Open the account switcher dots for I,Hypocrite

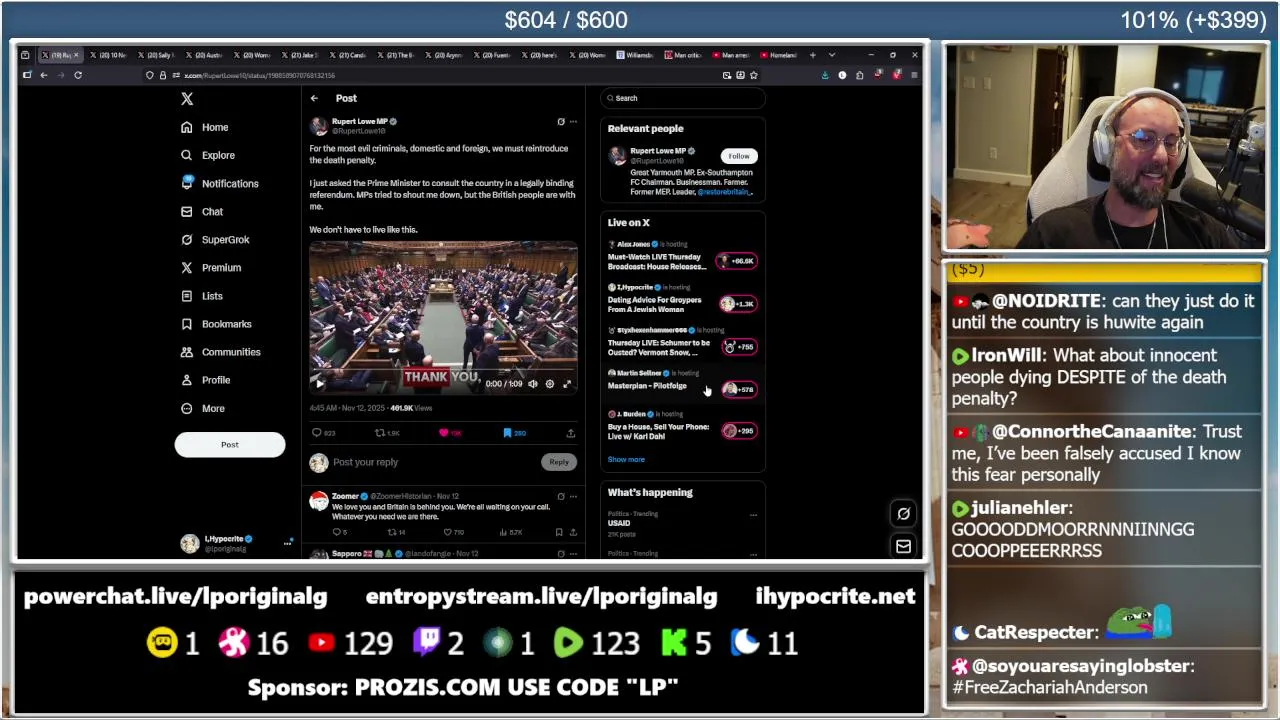coord(287,542)
